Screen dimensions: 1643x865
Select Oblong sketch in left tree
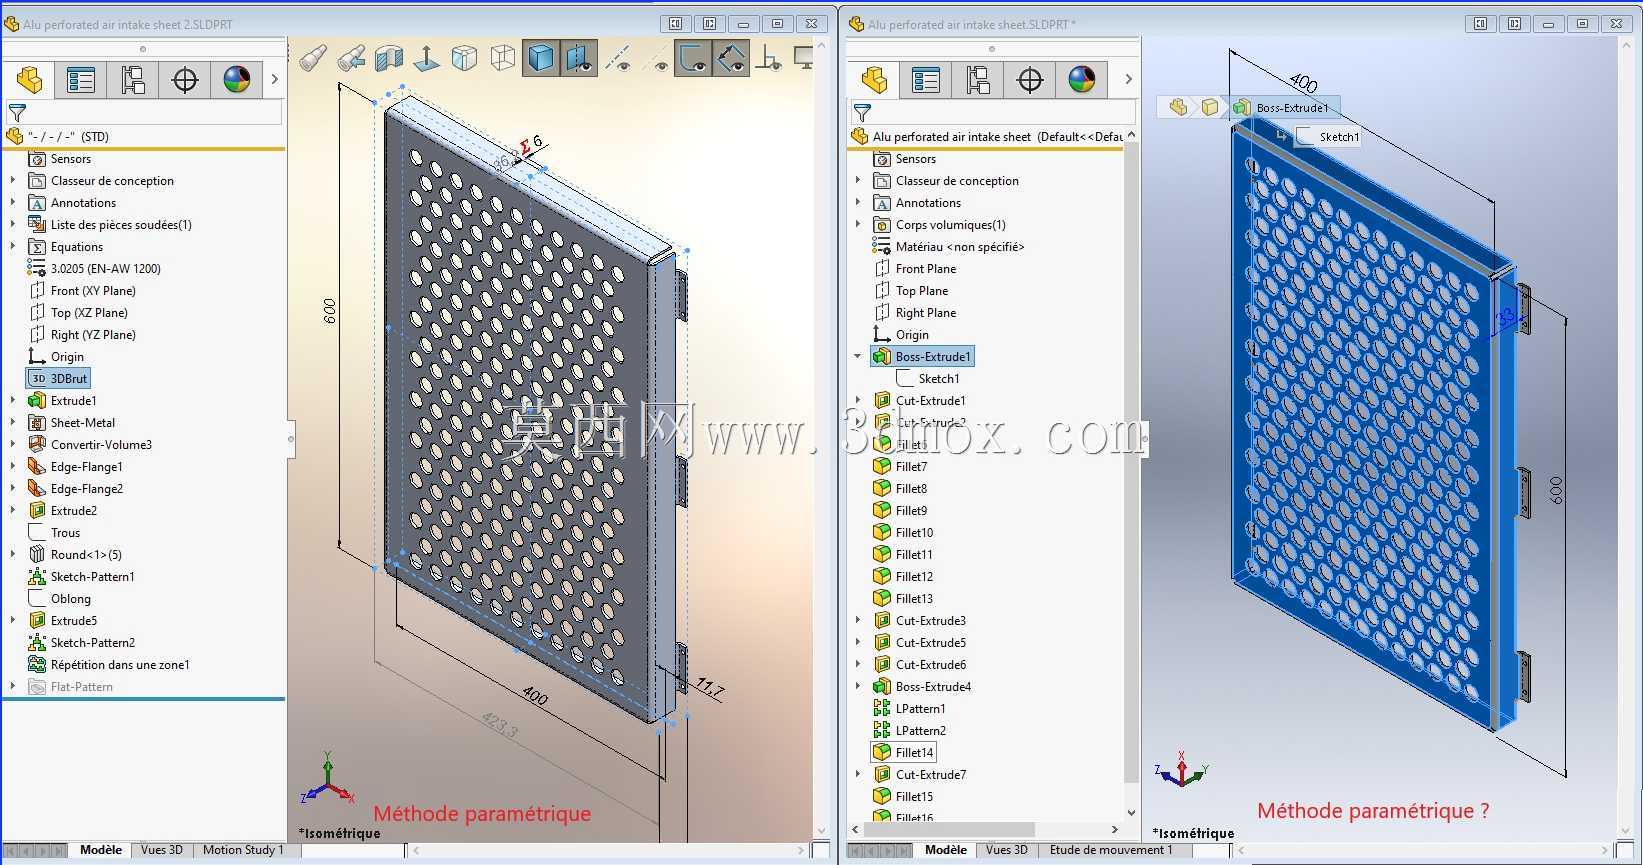pos(60,599)
